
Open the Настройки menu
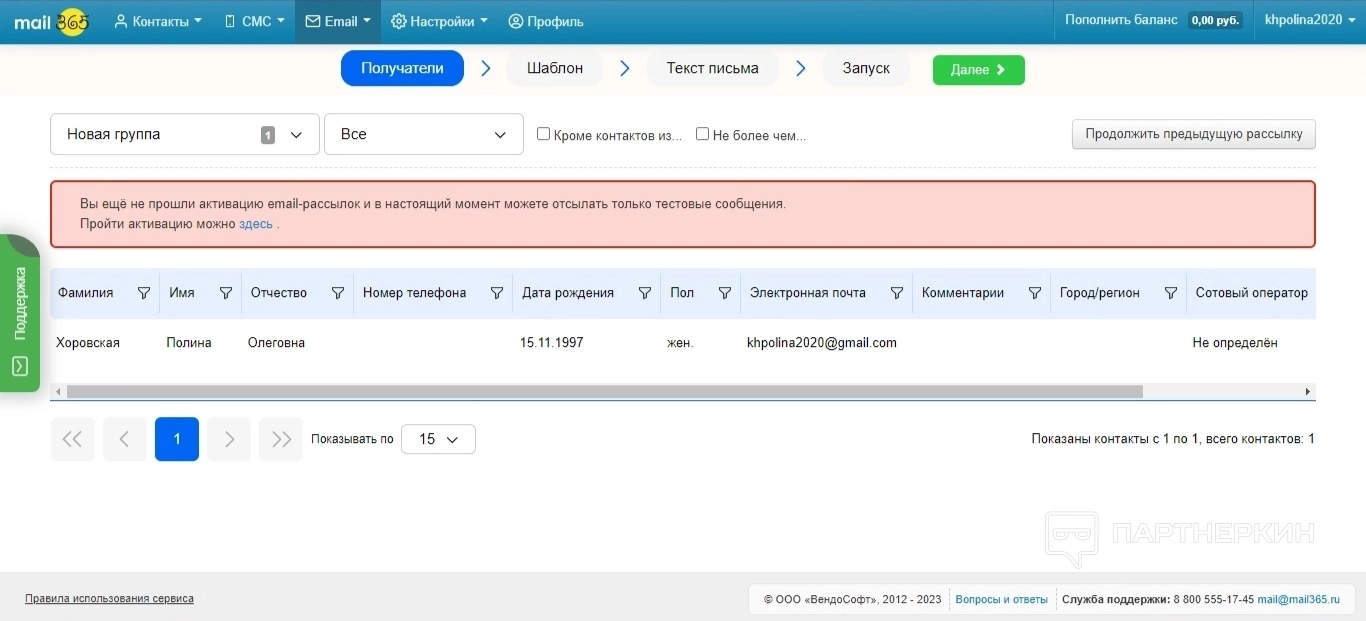click(x=439, y=21)
